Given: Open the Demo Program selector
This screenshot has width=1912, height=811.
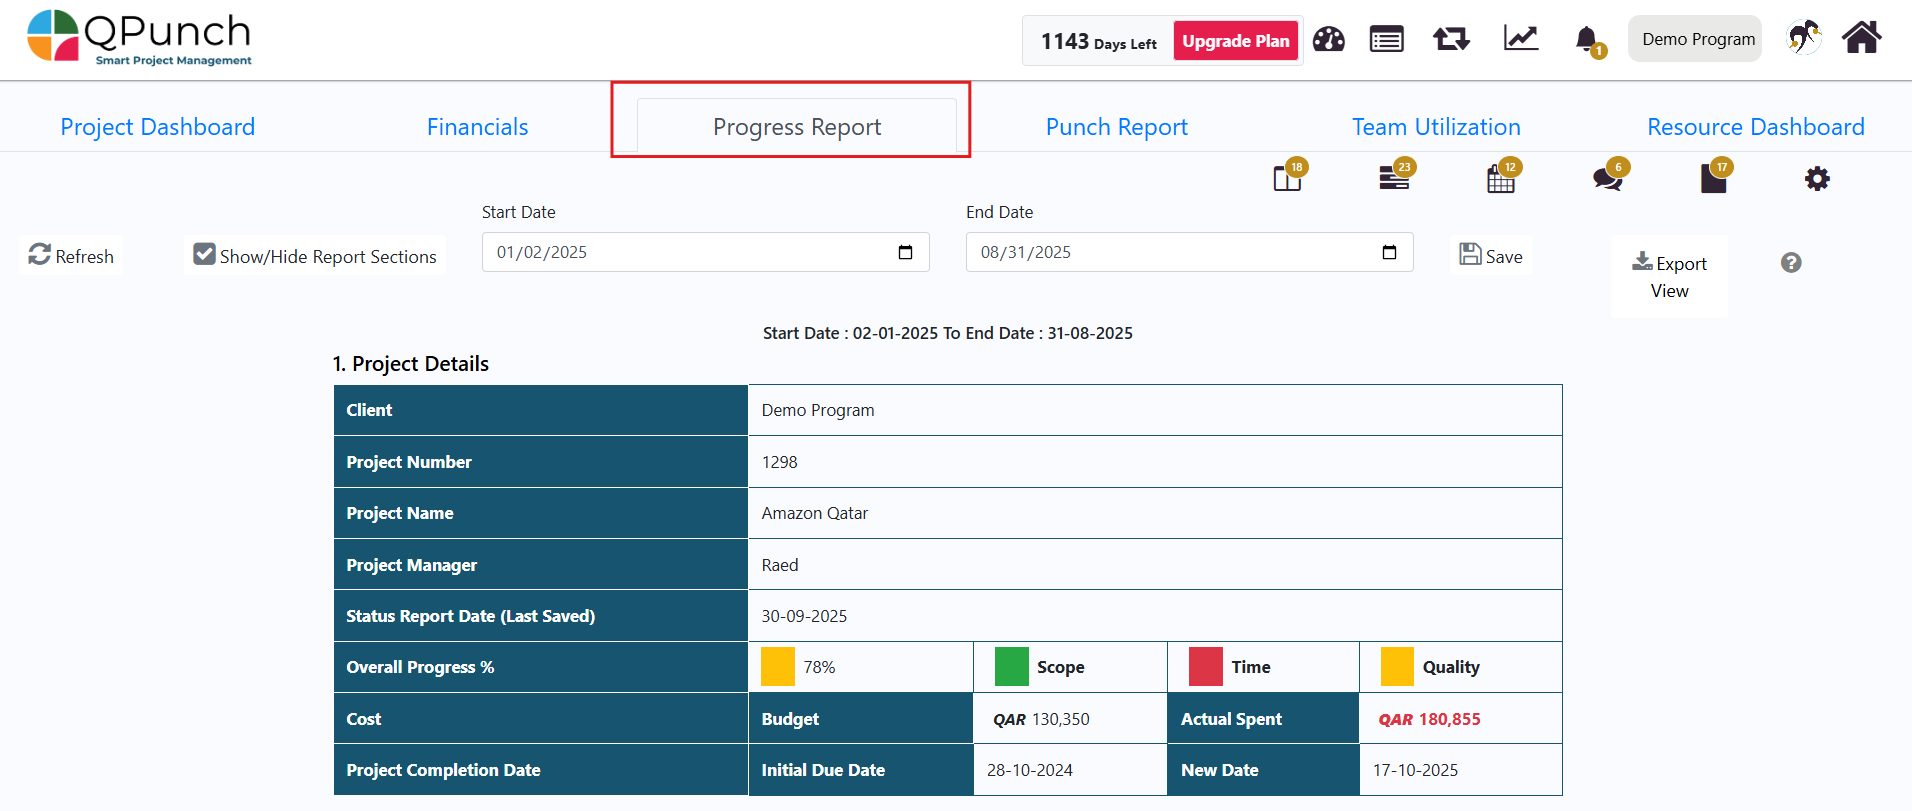Looking at the screenshot, I should tap(1697, 39).
